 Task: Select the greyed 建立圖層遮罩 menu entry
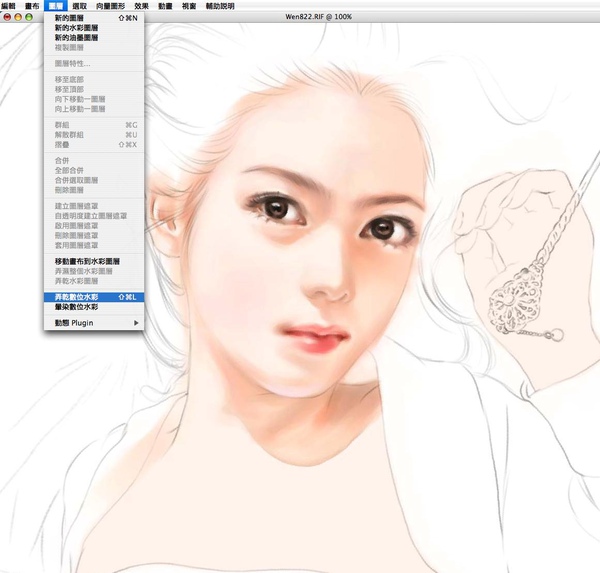coord(94,206)
